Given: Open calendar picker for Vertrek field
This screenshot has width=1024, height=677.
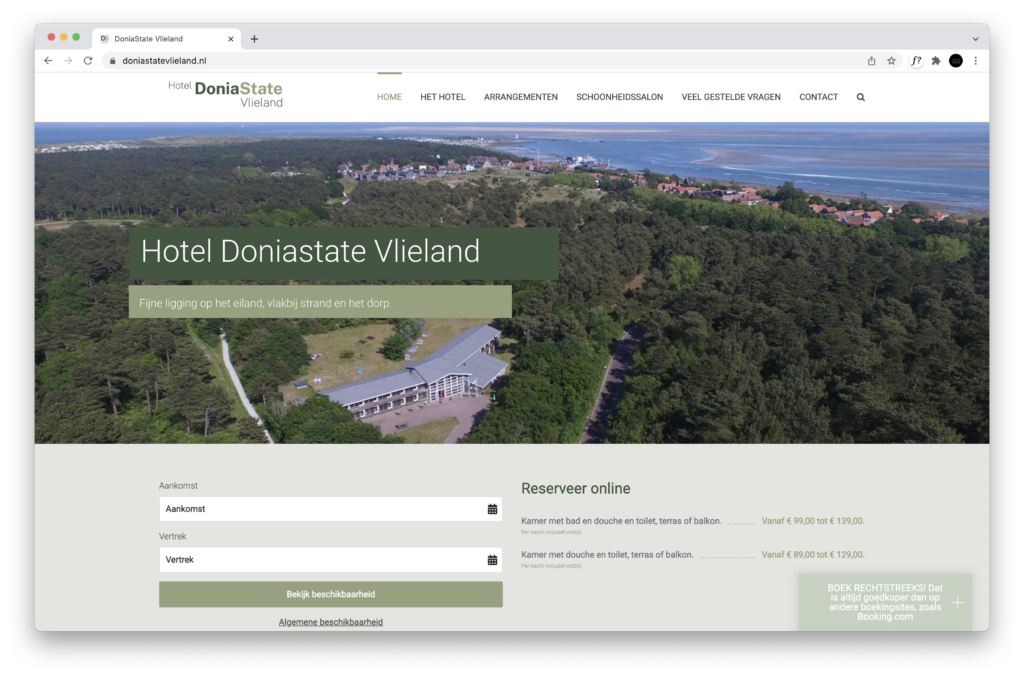Looking at the screenshot, I should click(x=492, y=560).
